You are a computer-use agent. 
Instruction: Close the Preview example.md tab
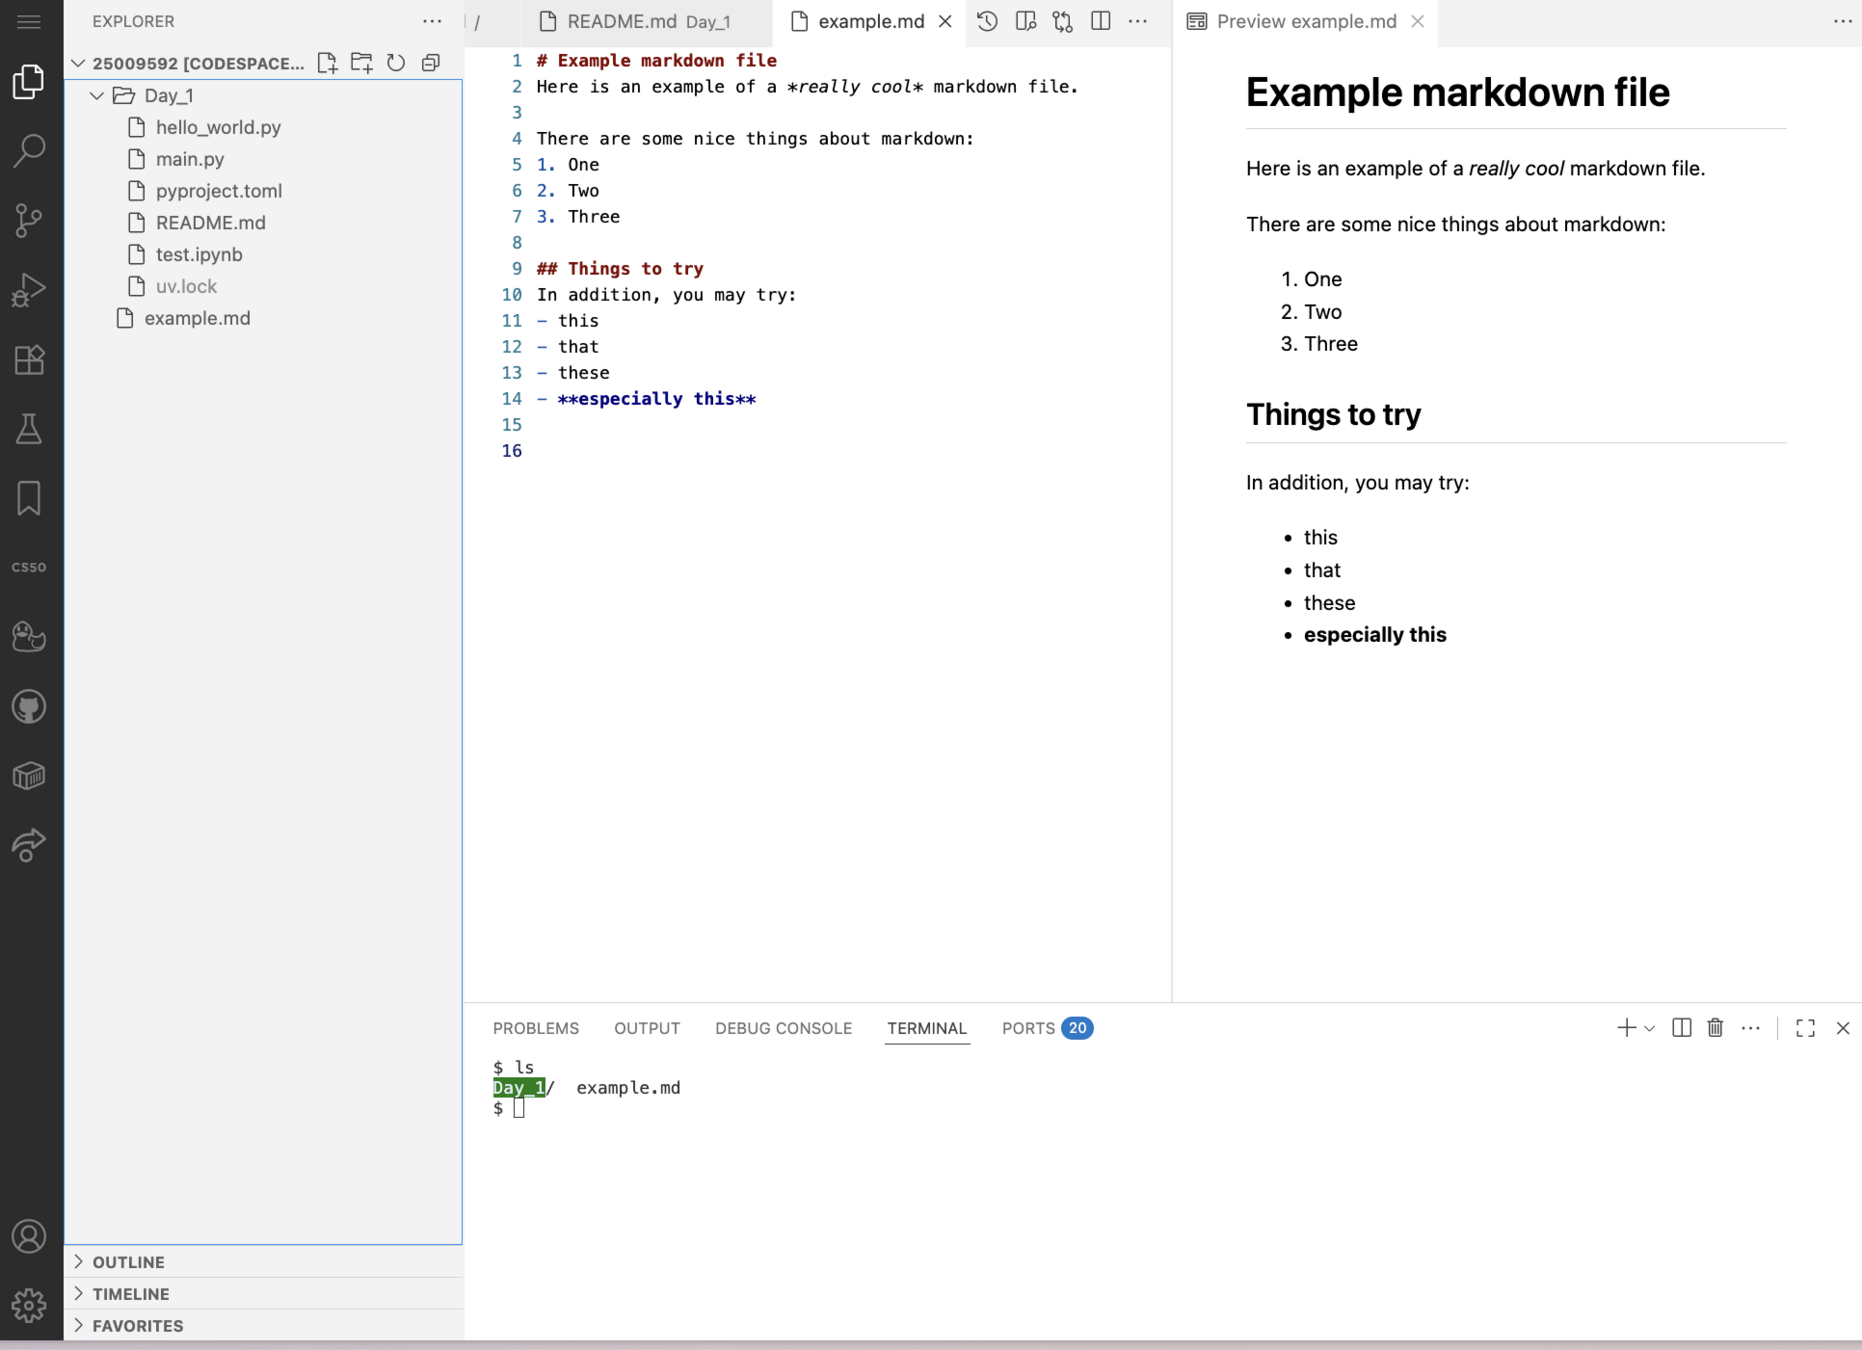pyautogui.click(x=1417, y=21)
